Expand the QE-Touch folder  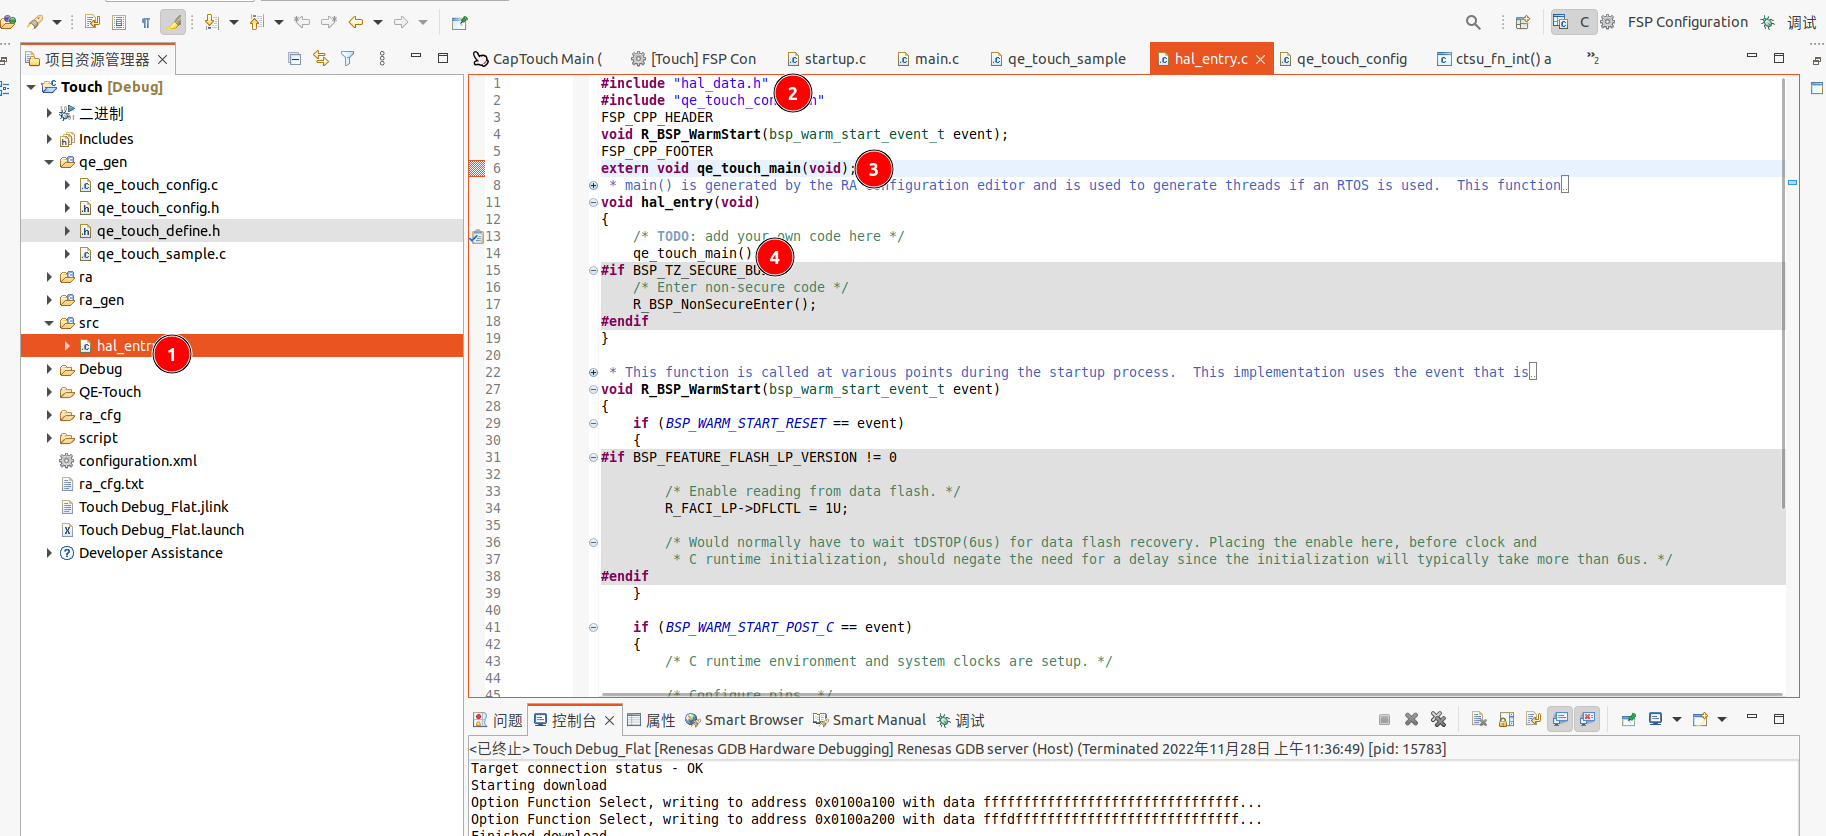(49, 392)
